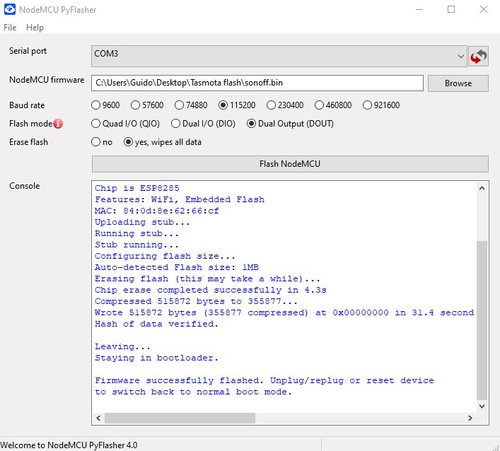The width and height of the screenshot is (500, 451).
Task: Click console line "Leaving..."
Action: click(x=123, y=347)
